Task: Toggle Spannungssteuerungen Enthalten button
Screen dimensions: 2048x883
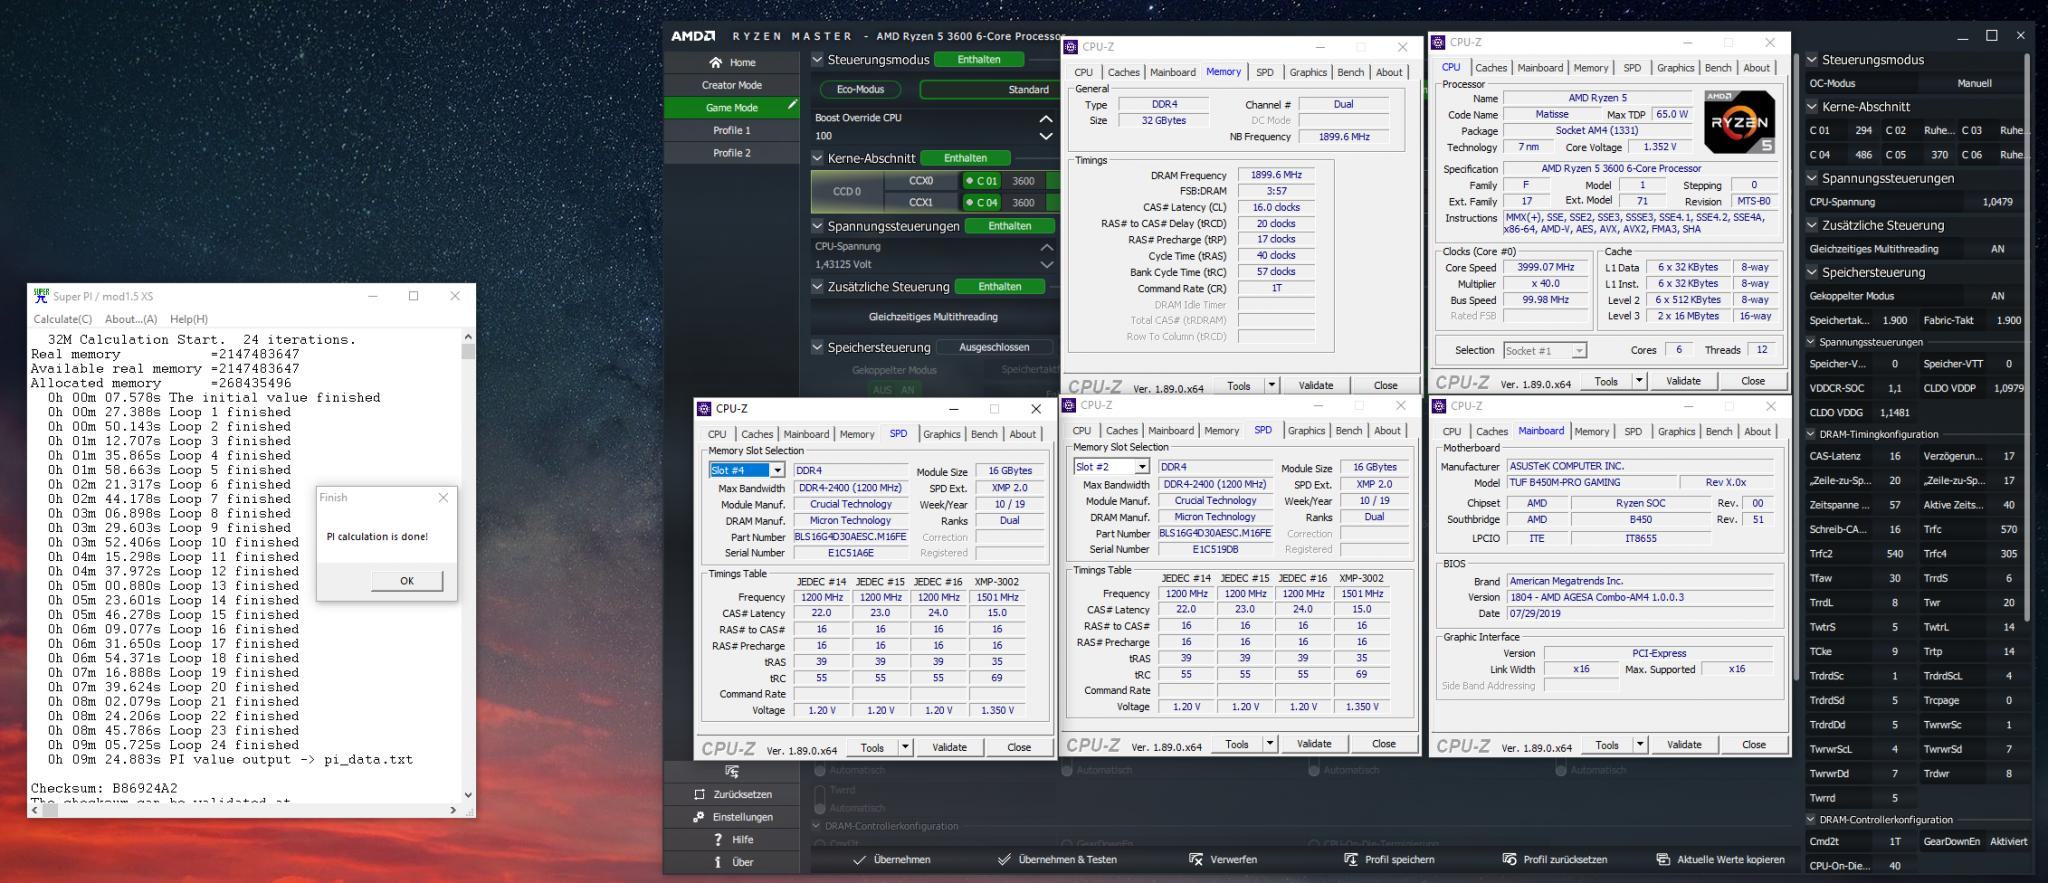Action: [1009, 226]
